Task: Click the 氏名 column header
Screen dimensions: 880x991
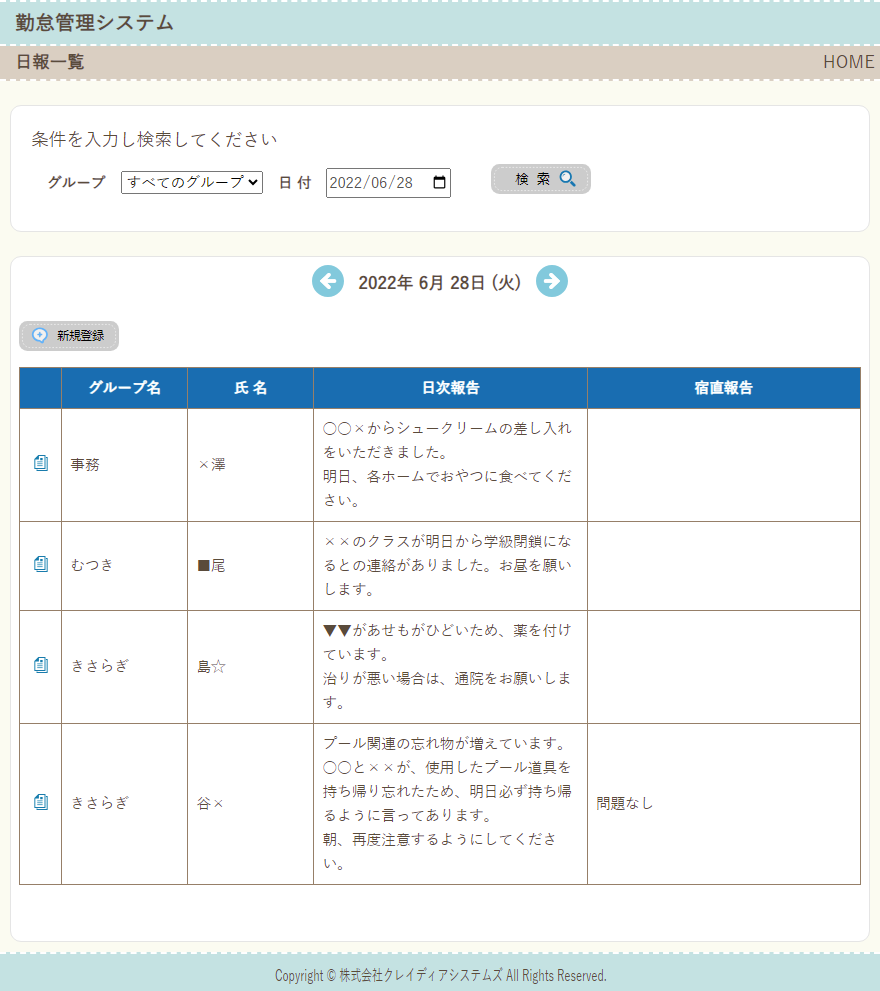Action: (250, 388)
